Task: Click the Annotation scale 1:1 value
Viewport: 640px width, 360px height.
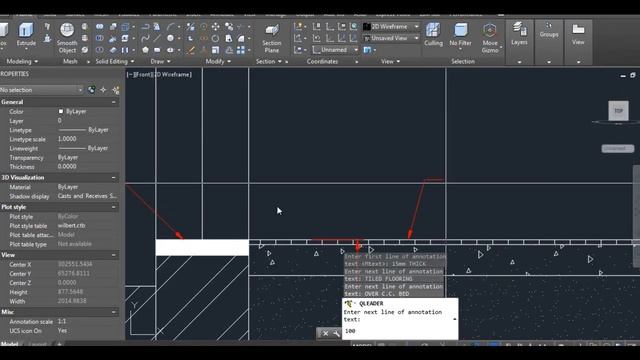Action: [x=62, y=322]
